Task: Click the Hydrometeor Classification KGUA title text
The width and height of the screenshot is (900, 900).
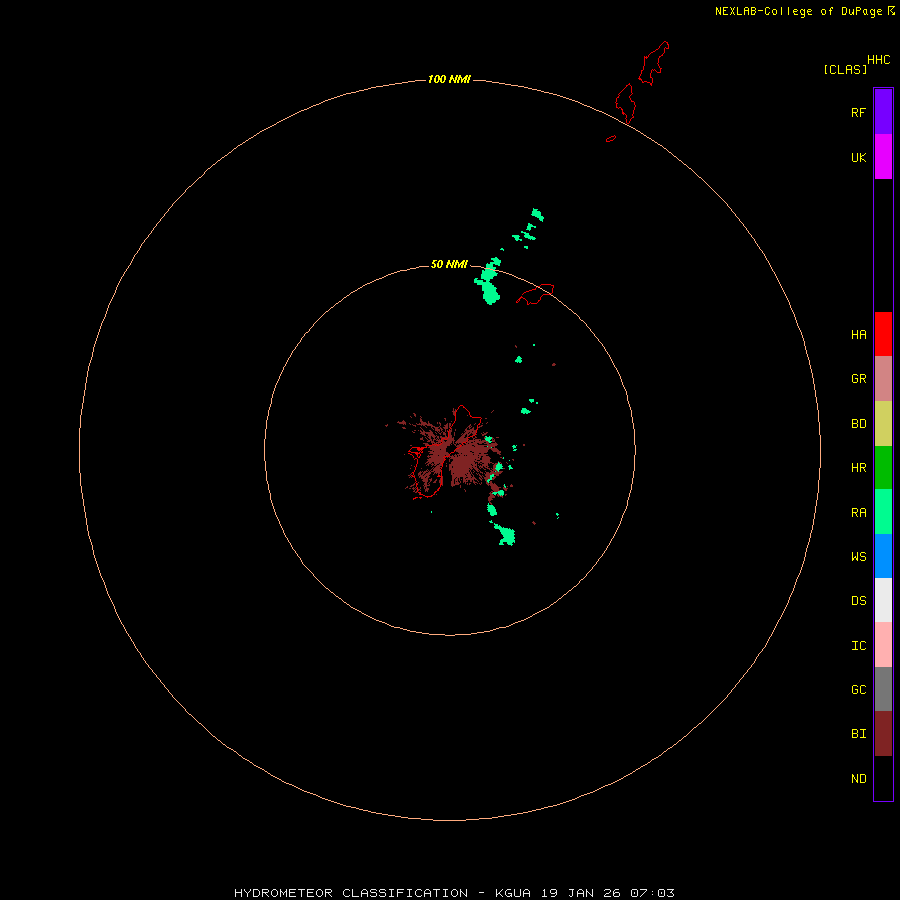Action: (x=454, y=893)
